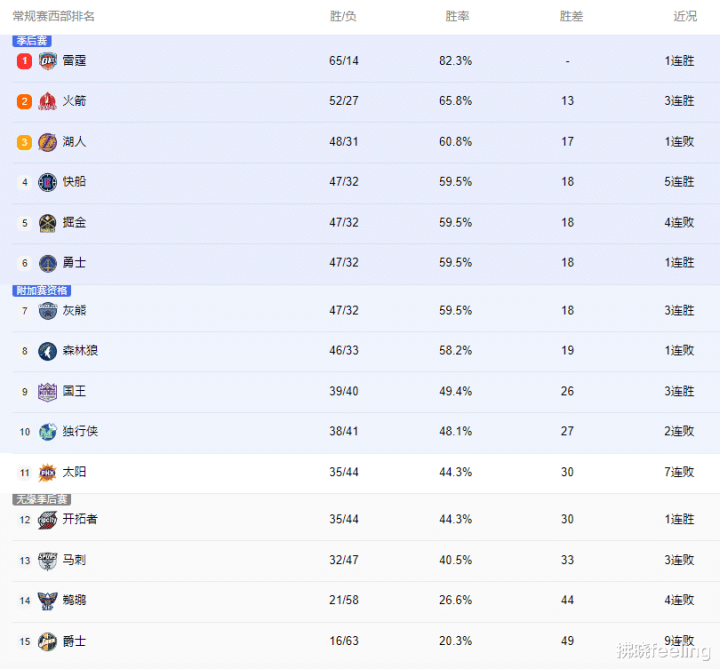Click the 附加赛资格 section label
720x669 pixels.
(x=41, y=290)
